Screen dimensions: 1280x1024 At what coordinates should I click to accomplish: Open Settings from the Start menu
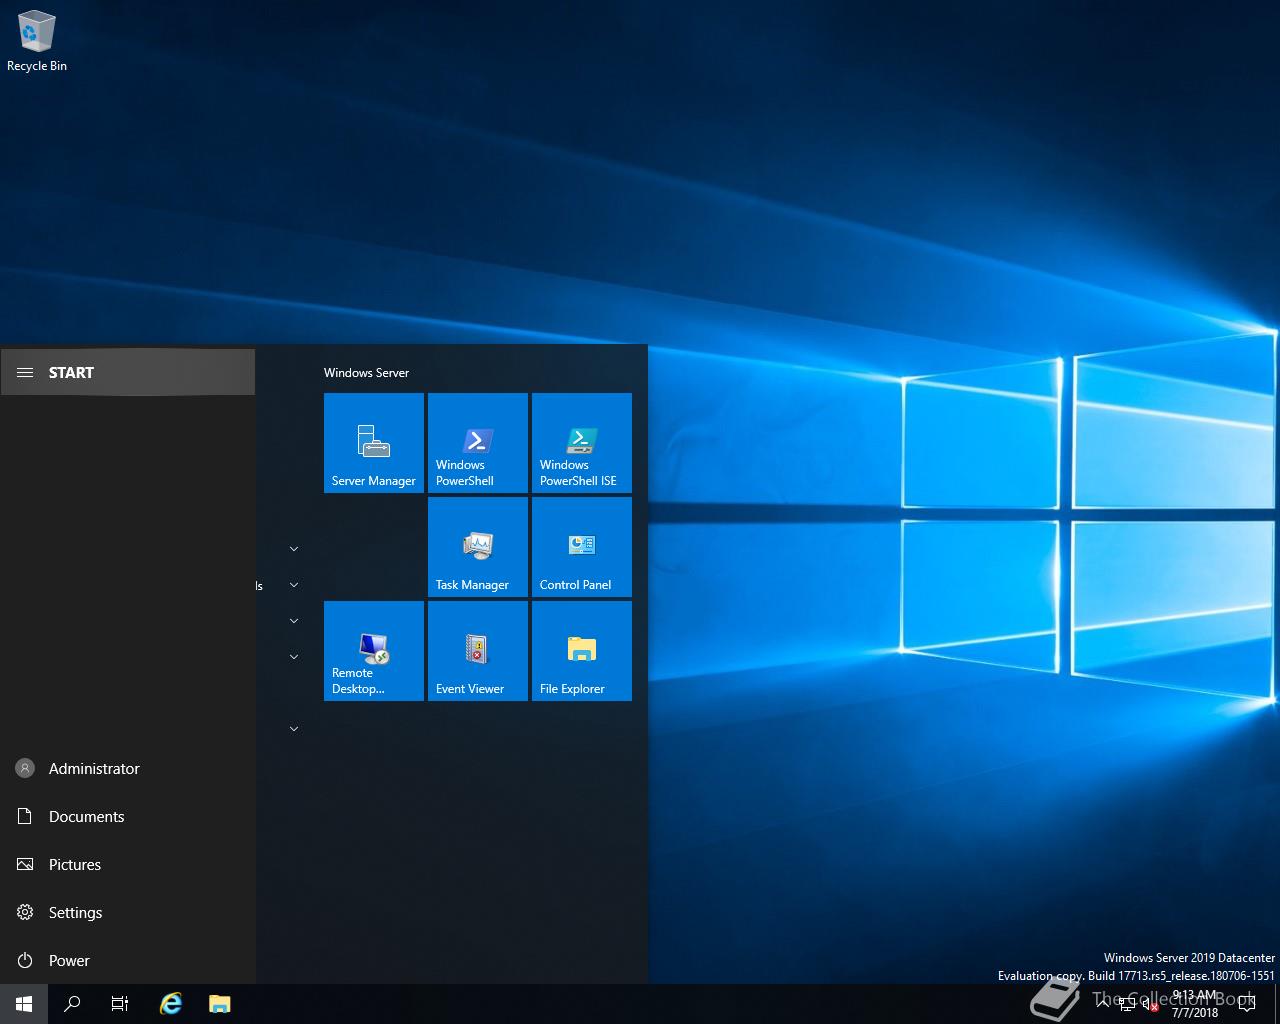[x=75, y=913]
